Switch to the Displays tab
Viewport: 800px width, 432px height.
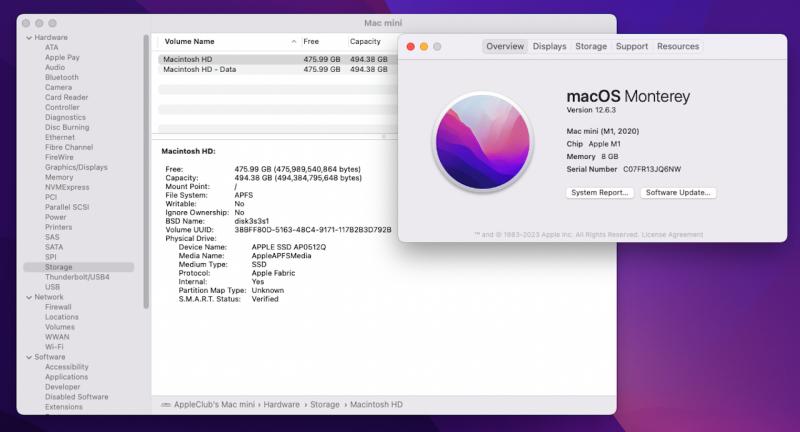point(549,46)
